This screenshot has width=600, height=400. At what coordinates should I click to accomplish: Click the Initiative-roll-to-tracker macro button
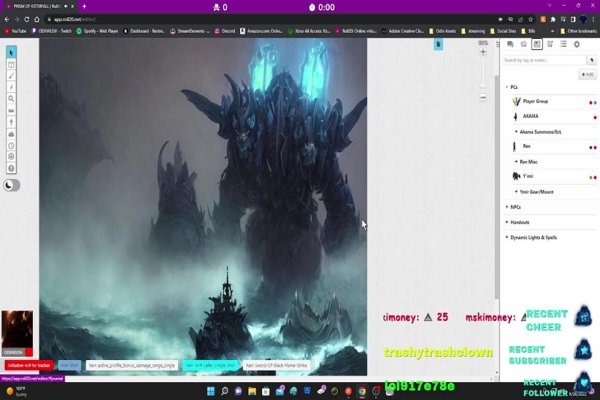click(29, 365)
